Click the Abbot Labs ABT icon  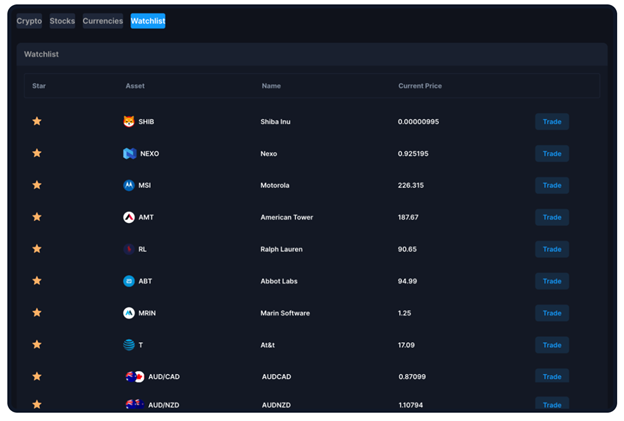pos(129,281)
